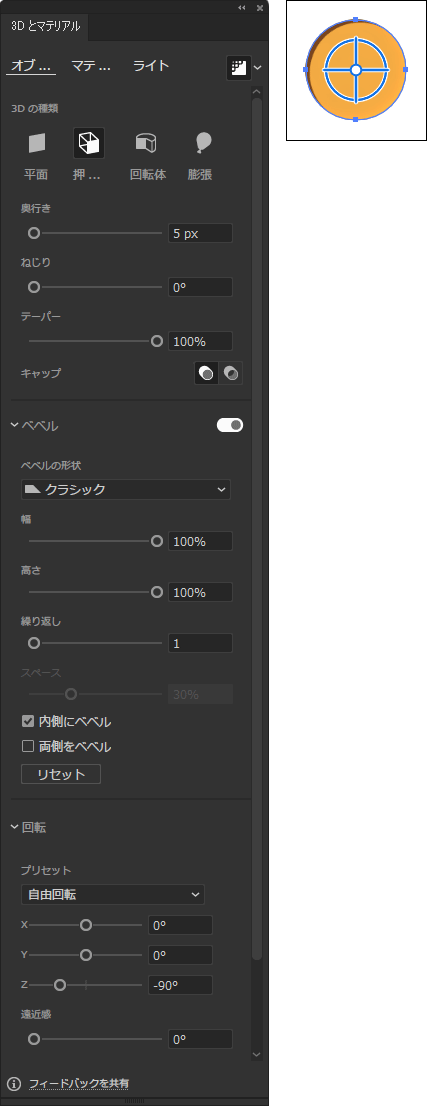
Task: Uncheck the 内側にベベル checkbox
Action: 28,721
